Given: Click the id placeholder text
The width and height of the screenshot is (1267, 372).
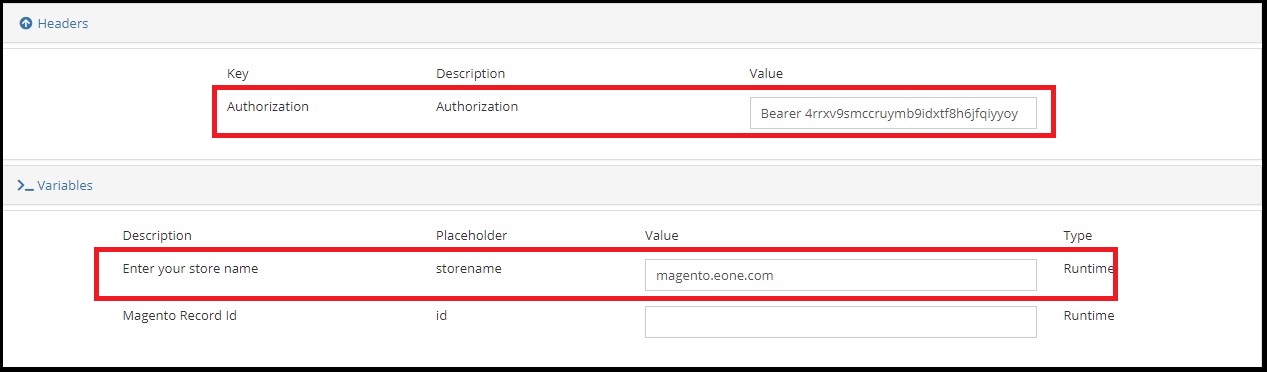Looking at the screenshot, I should coord(442,315).
